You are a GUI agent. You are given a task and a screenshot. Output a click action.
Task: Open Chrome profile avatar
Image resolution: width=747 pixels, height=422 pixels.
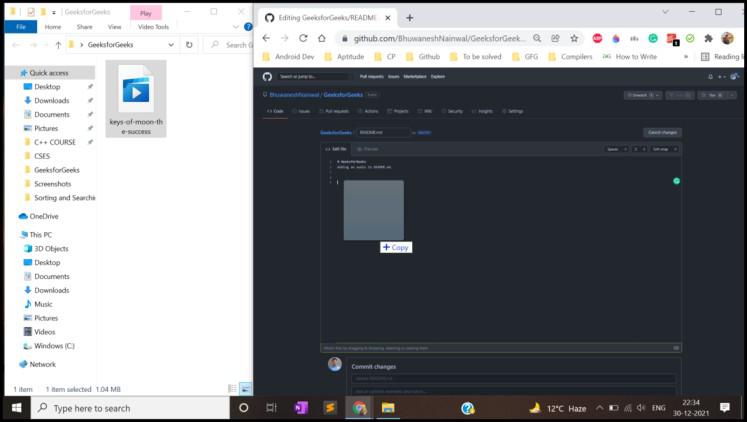727,38
